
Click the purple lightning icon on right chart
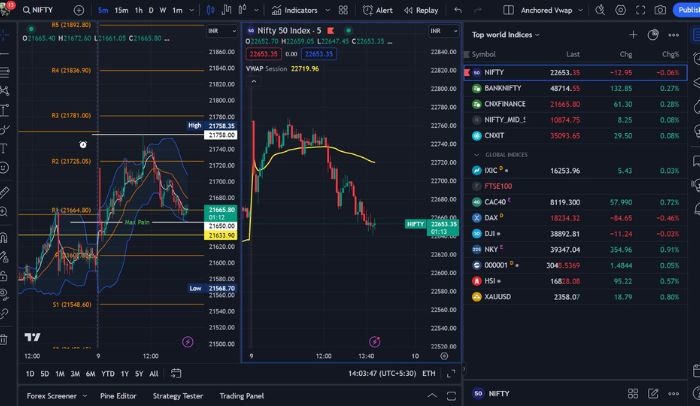point(375,342)
